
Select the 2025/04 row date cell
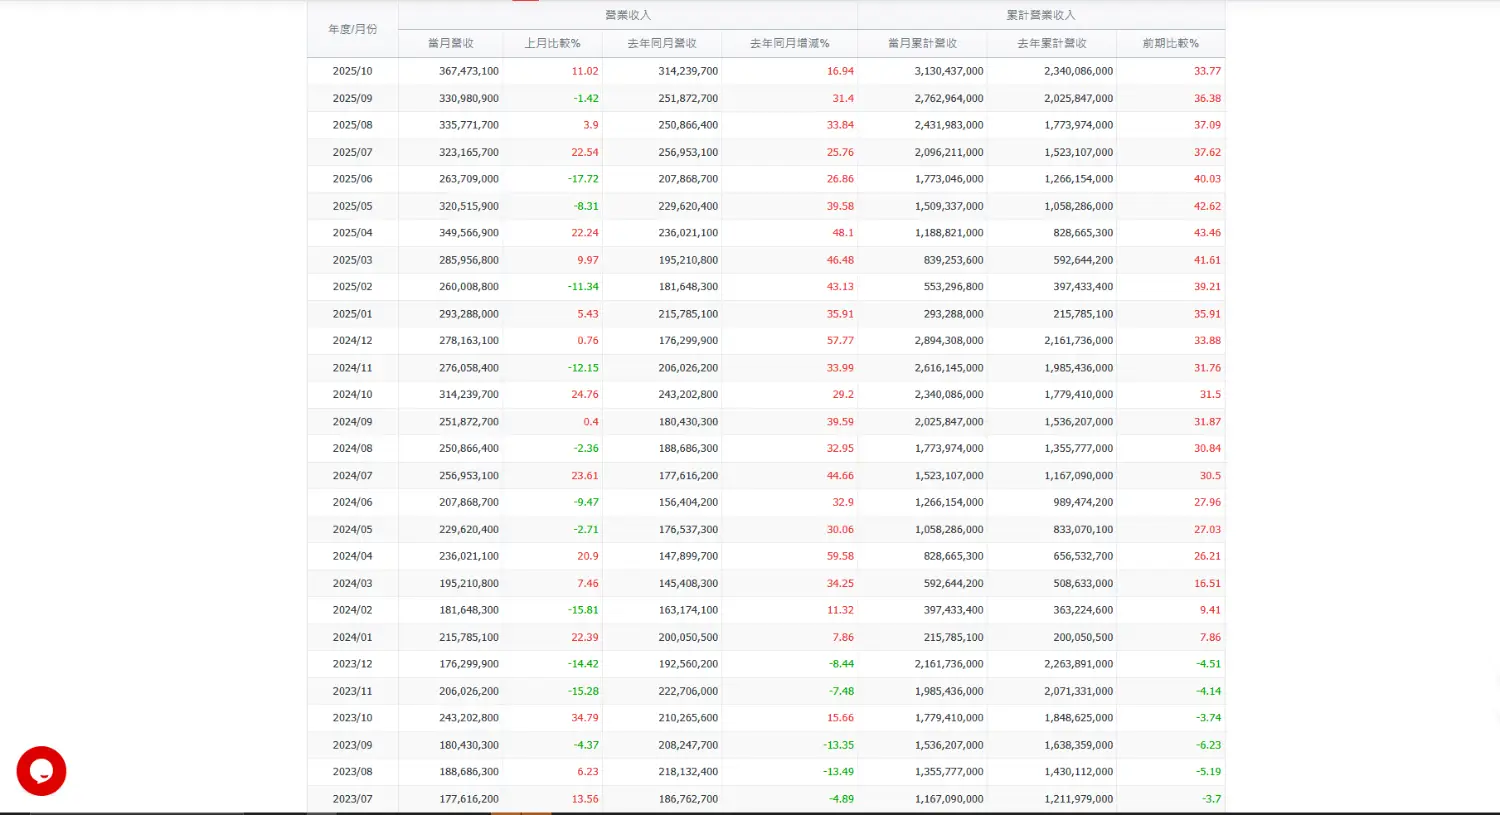coord(352,233)
